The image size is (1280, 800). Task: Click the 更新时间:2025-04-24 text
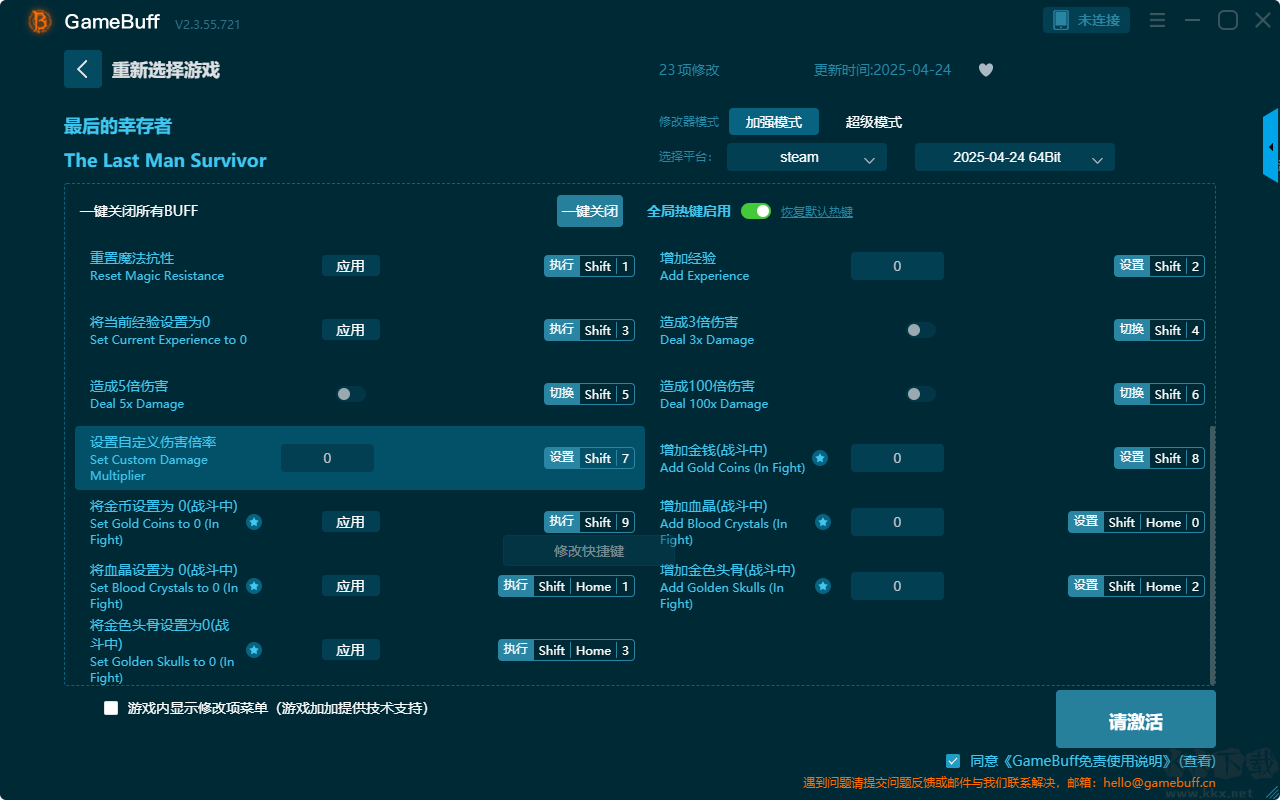point(882,70)
